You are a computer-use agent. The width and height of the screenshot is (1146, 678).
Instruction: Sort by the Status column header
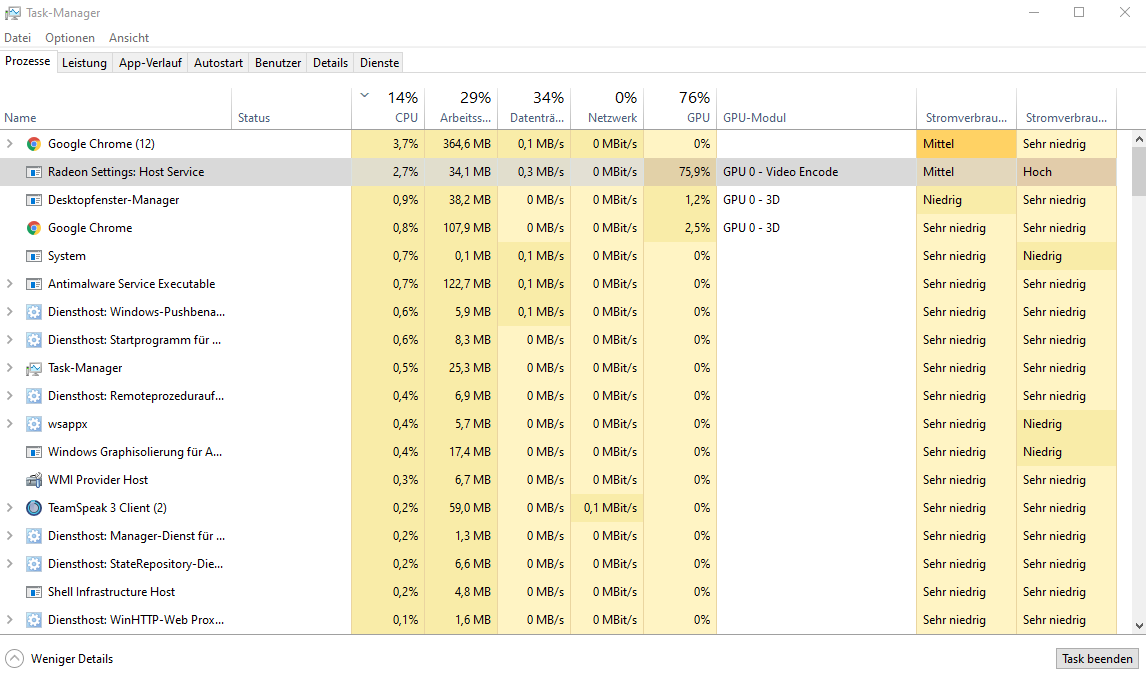(292, 108)
